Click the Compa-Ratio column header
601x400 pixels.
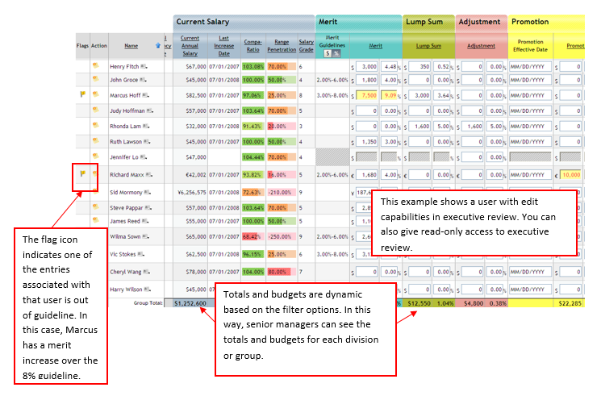coord(252,45)
